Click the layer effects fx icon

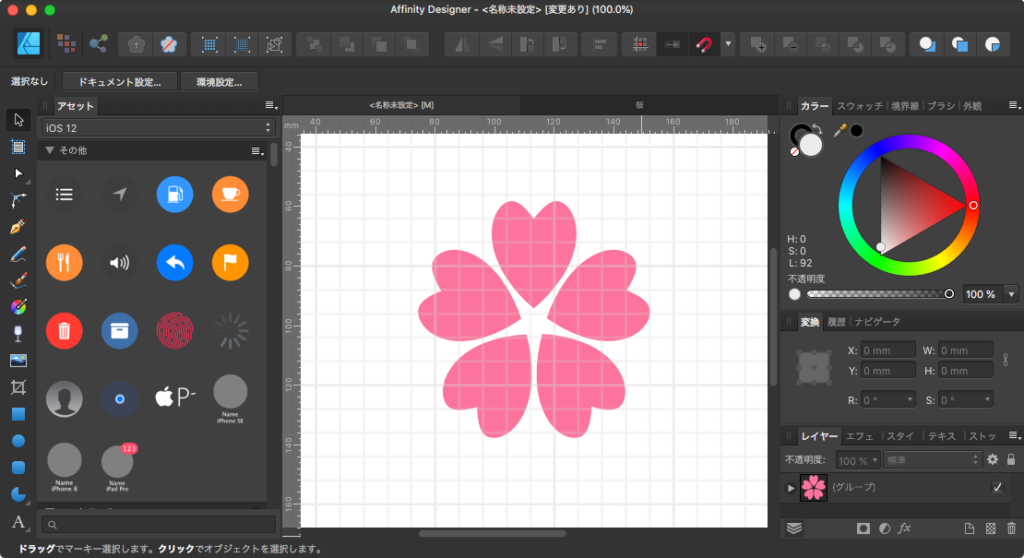[x=904, y=528]
